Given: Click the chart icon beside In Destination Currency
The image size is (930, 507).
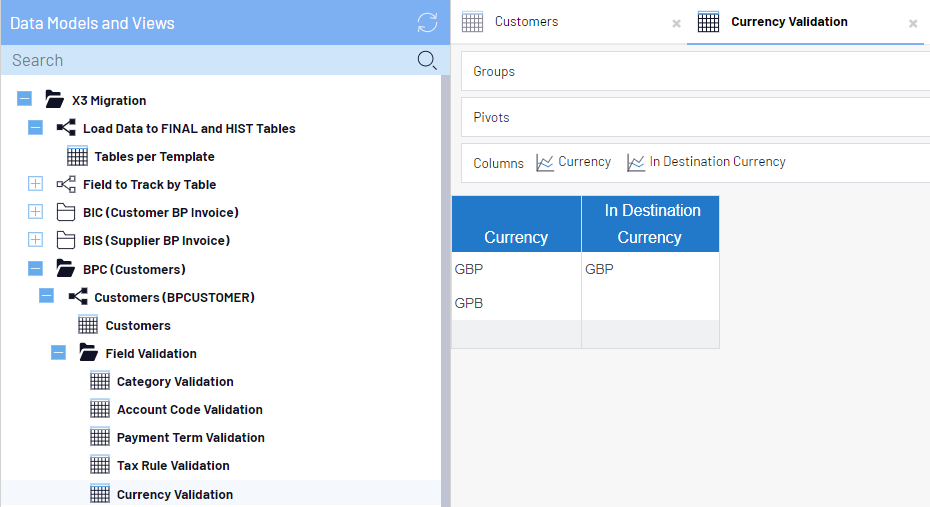Looking at the screenshot, I should [636, 162].
